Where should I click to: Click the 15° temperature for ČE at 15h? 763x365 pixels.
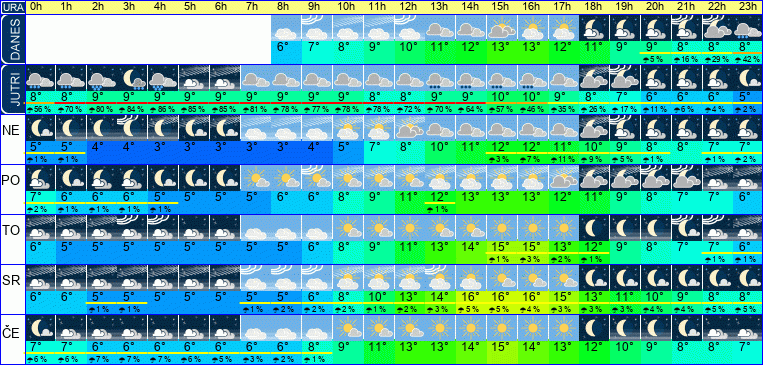[x=501, y=347]
